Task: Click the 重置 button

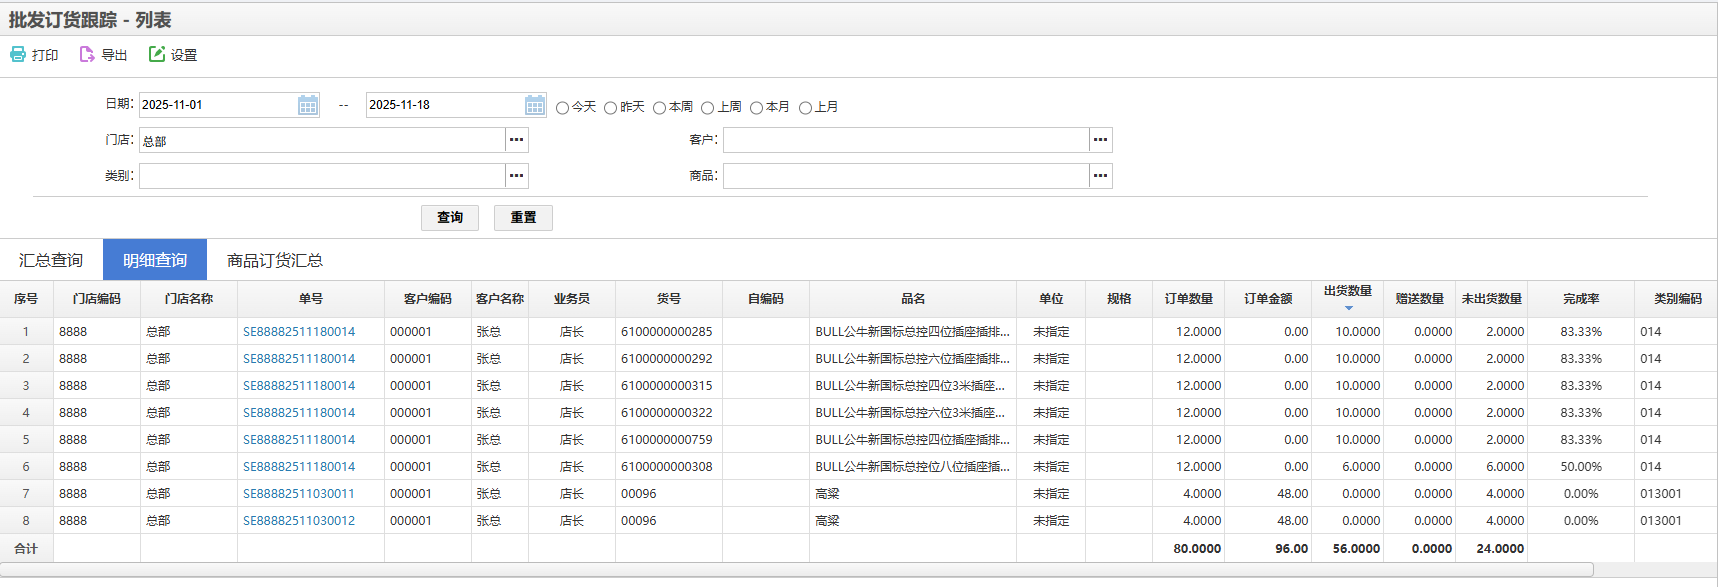Action: click(x=523, y=218)
